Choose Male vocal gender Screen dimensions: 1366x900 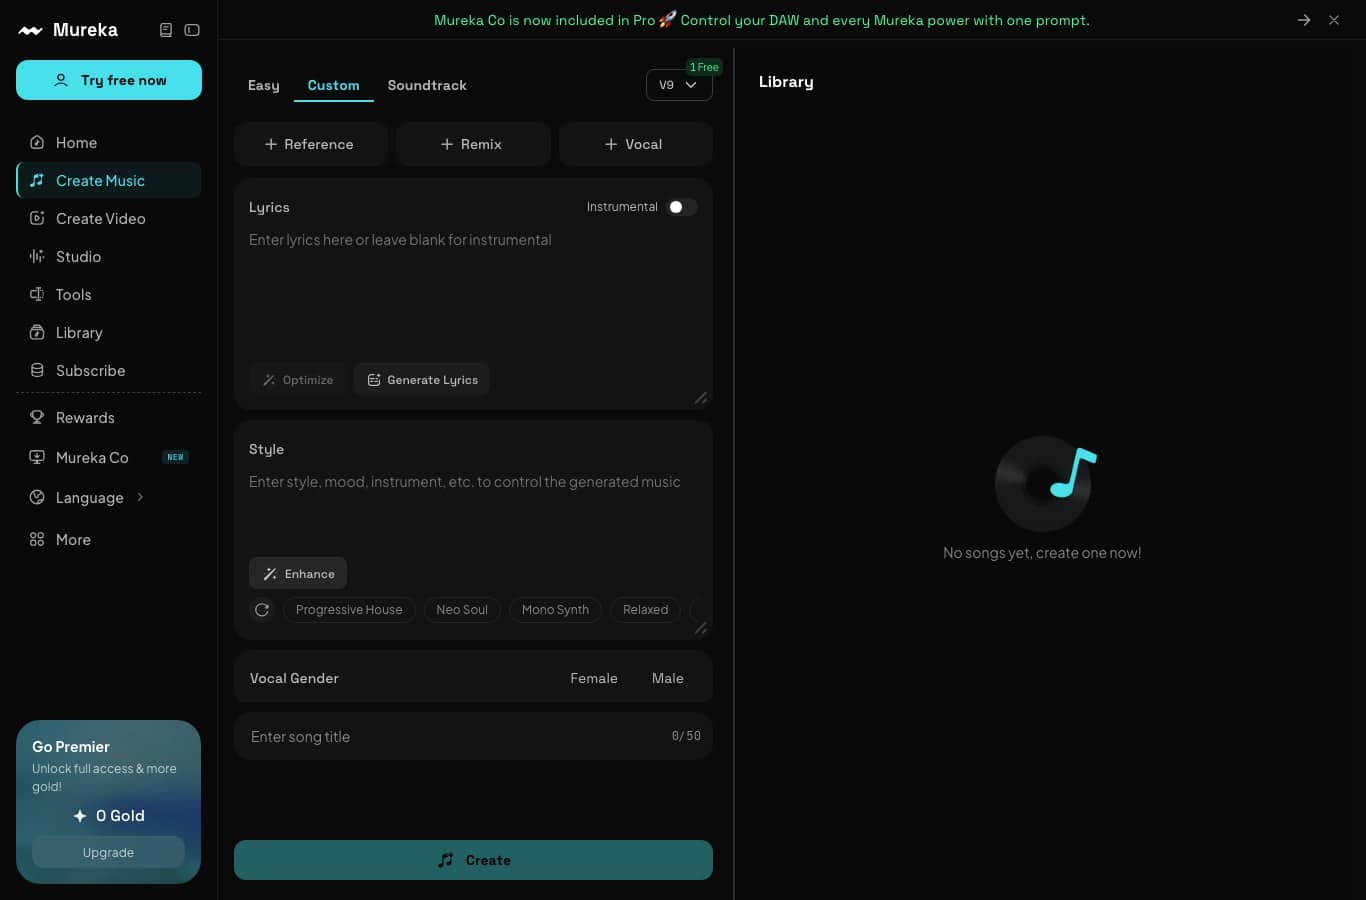pyautogui.click(x=668, y=678)
